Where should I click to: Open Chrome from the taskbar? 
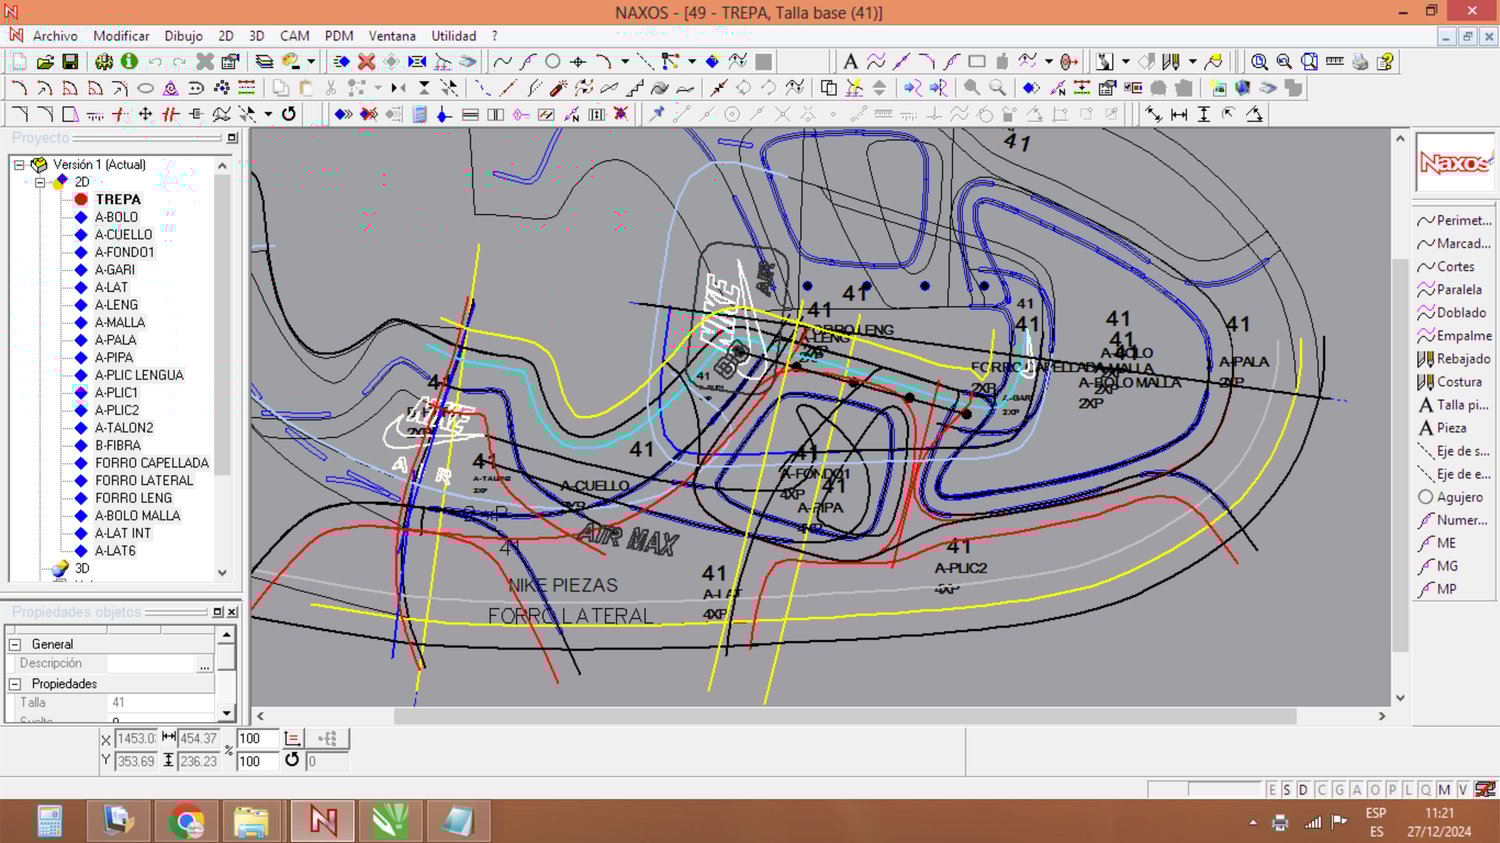[186, 821]
